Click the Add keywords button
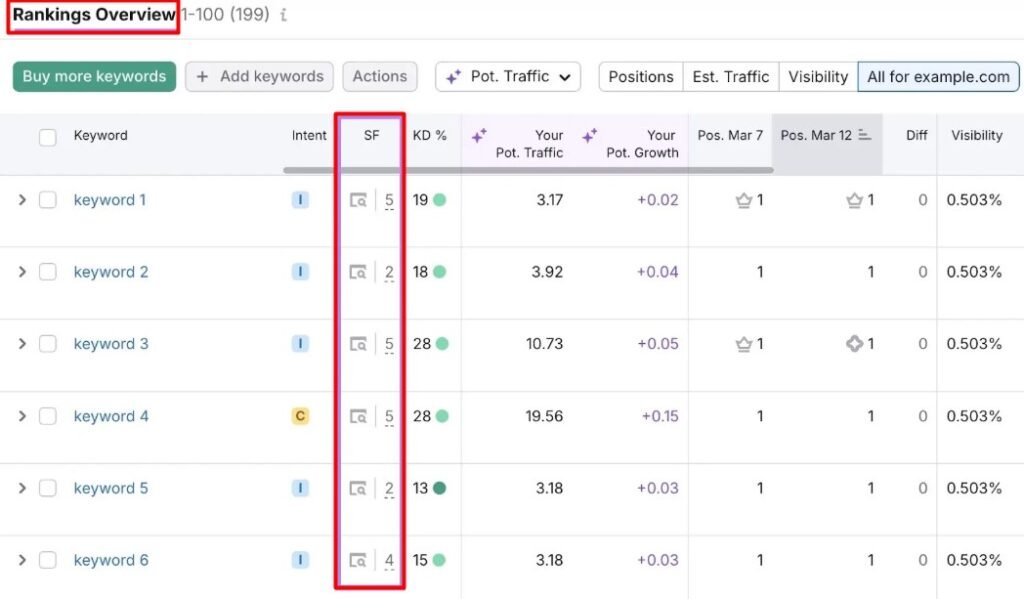Viewport: 1024px width, 599px height. (259, 76)
